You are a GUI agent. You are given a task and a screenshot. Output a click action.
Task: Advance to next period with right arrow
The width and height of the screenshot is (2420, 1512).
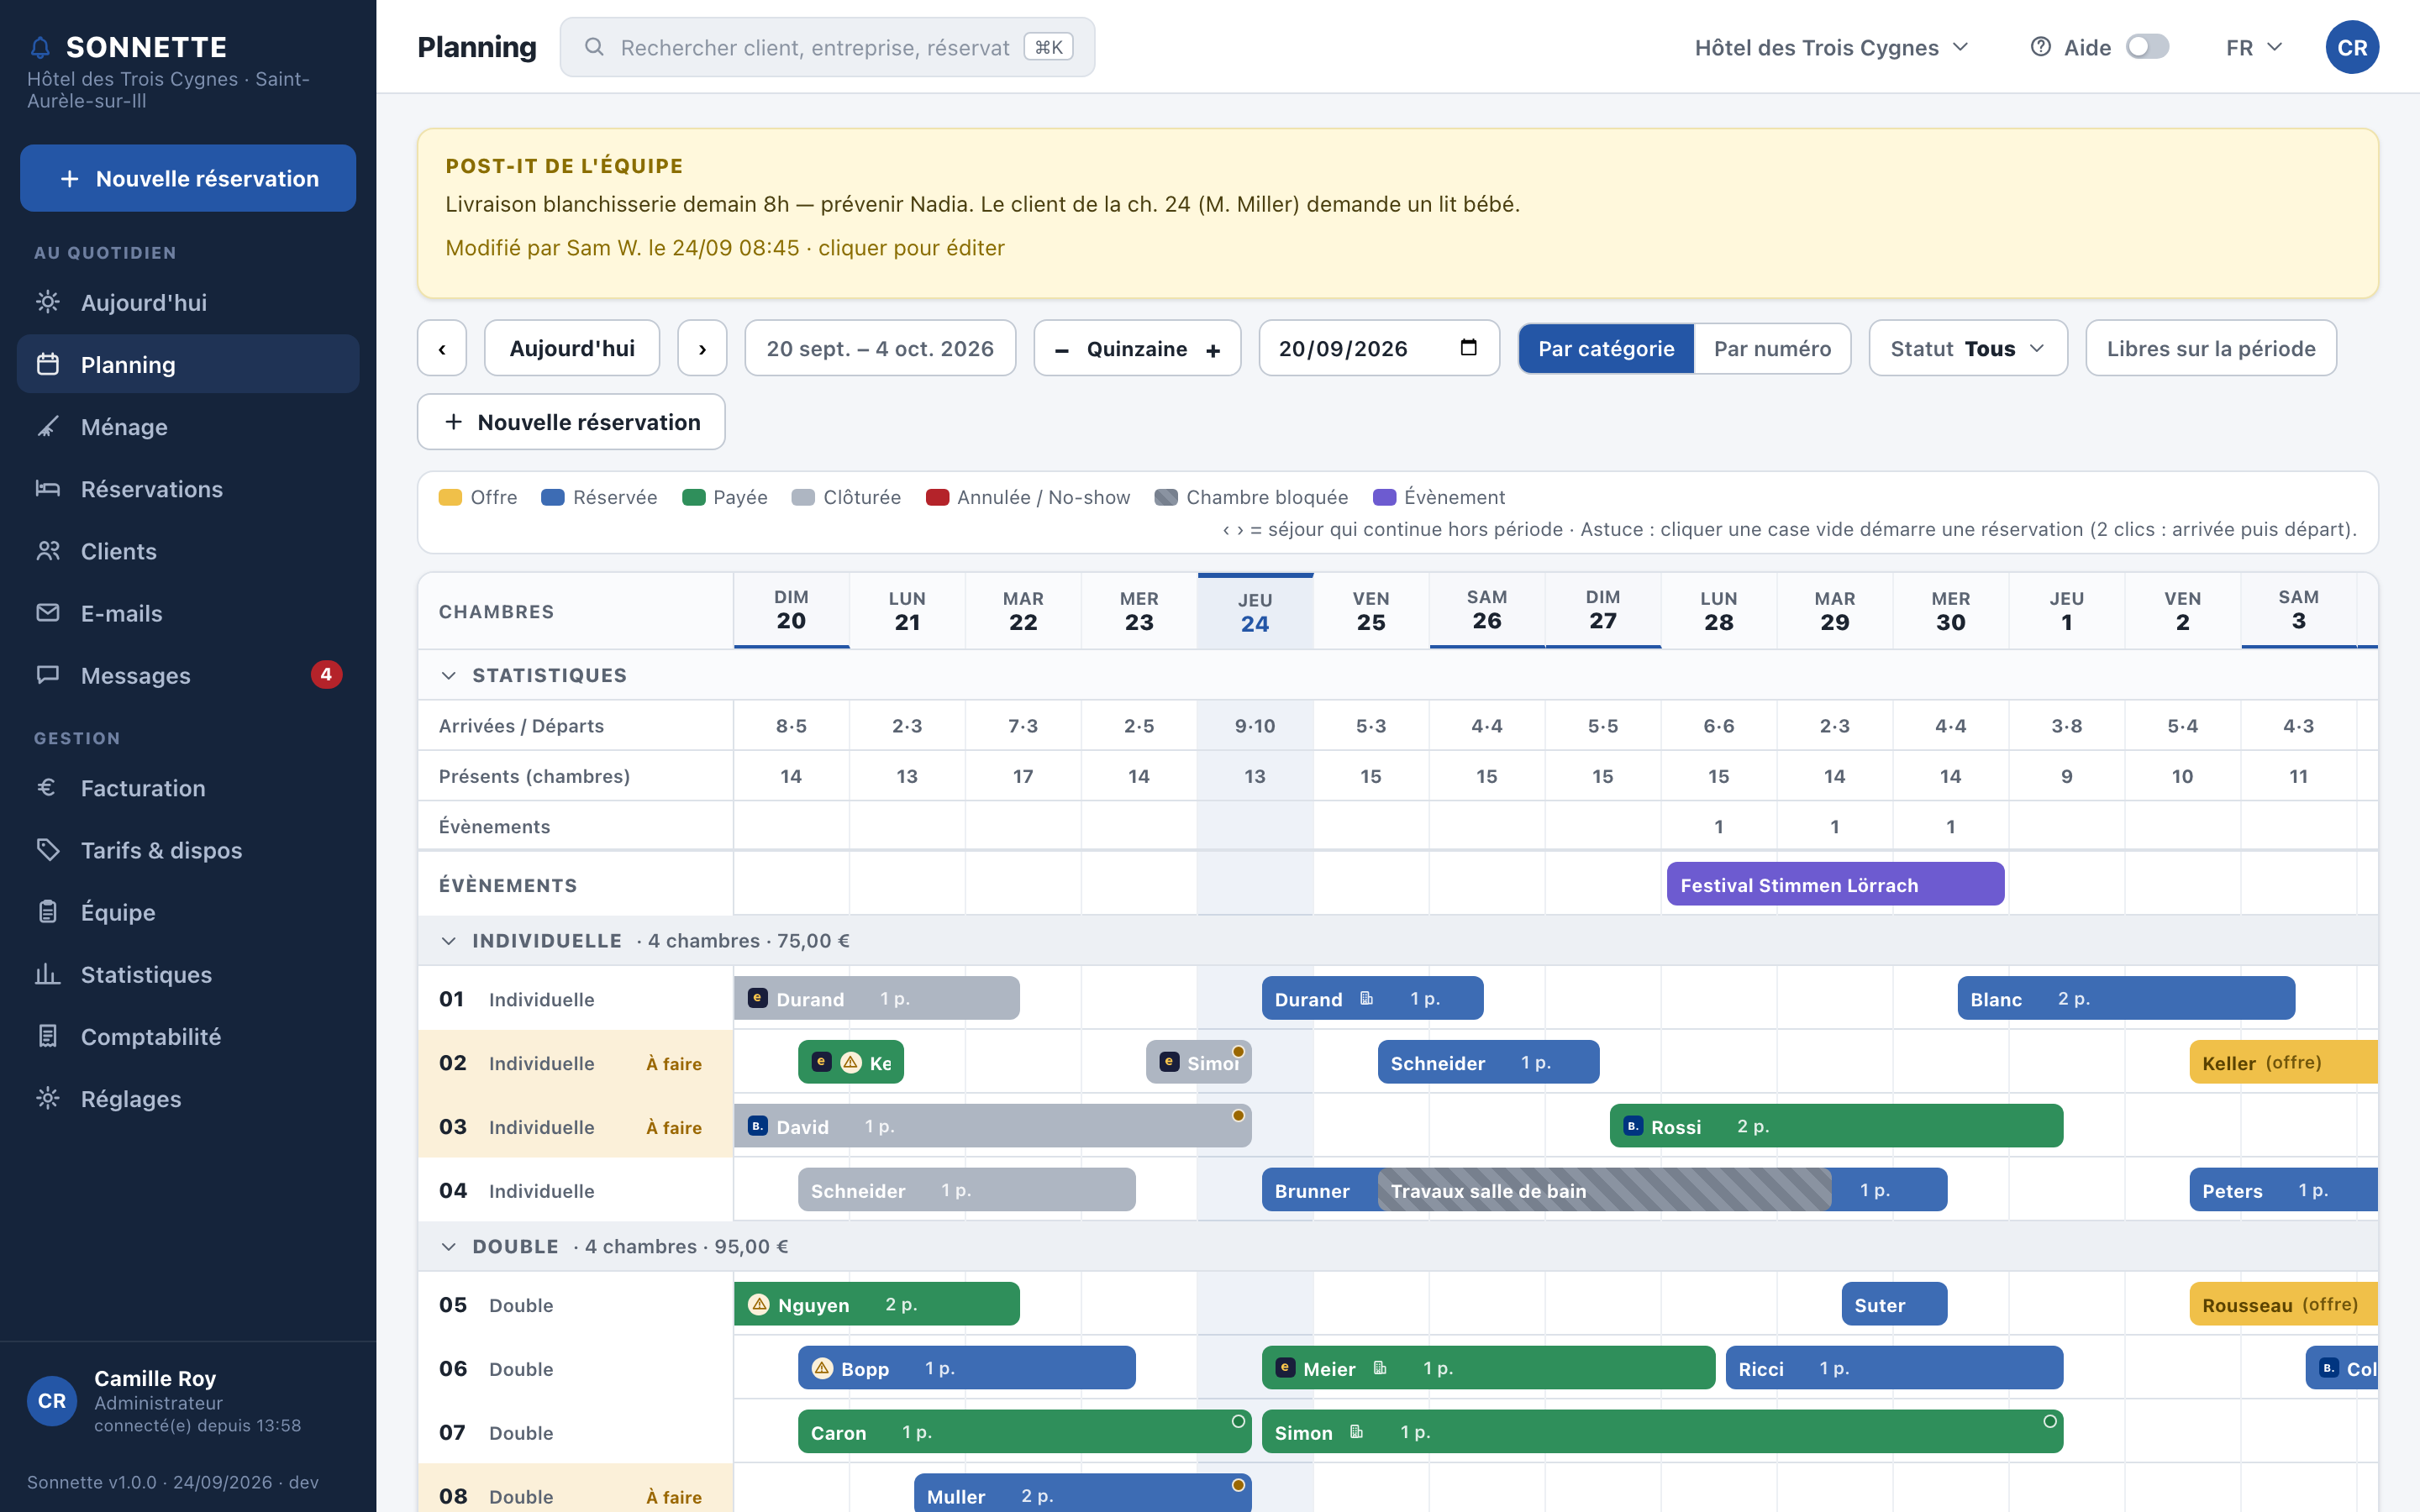702,348
